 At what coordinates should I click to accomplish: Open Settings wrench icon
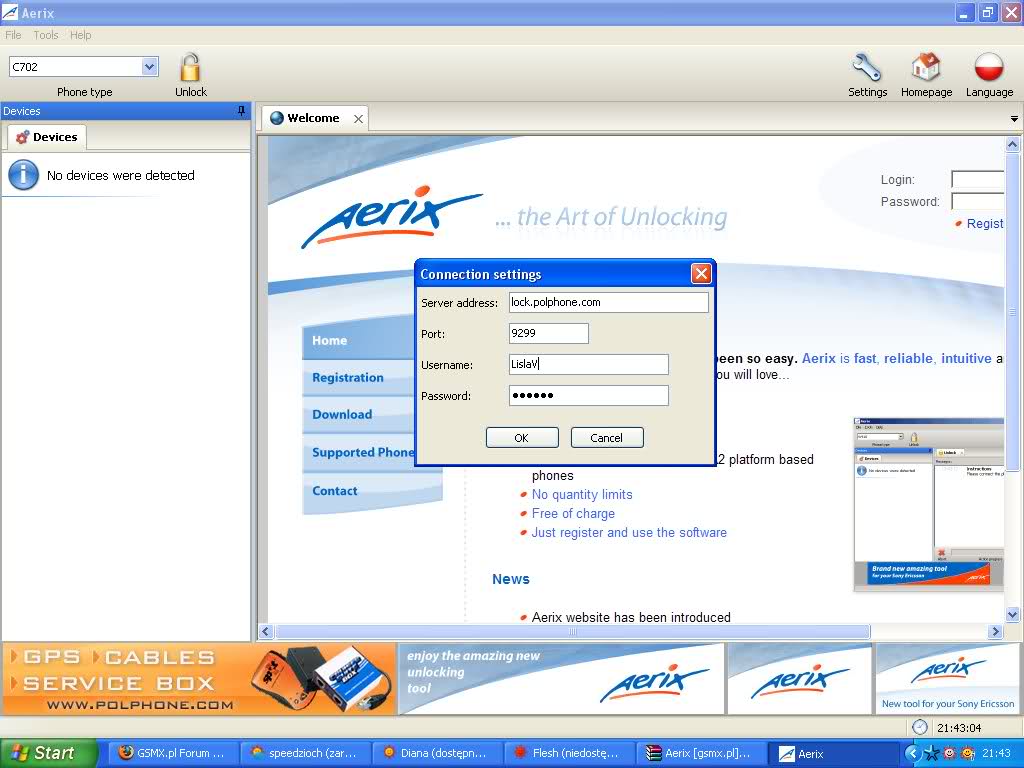(866, 68)
